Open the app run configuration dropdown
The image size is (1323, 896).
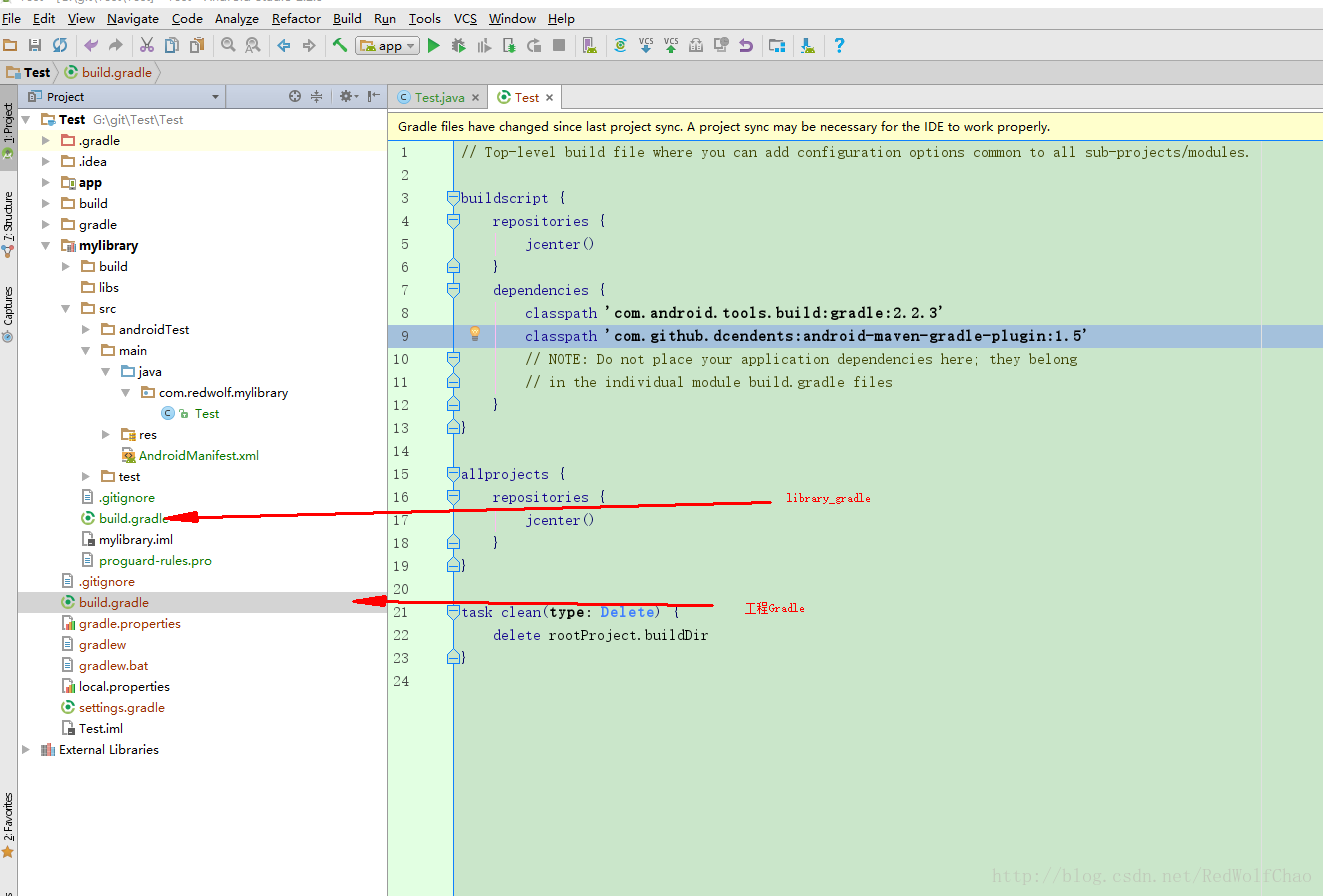(387, 46)
